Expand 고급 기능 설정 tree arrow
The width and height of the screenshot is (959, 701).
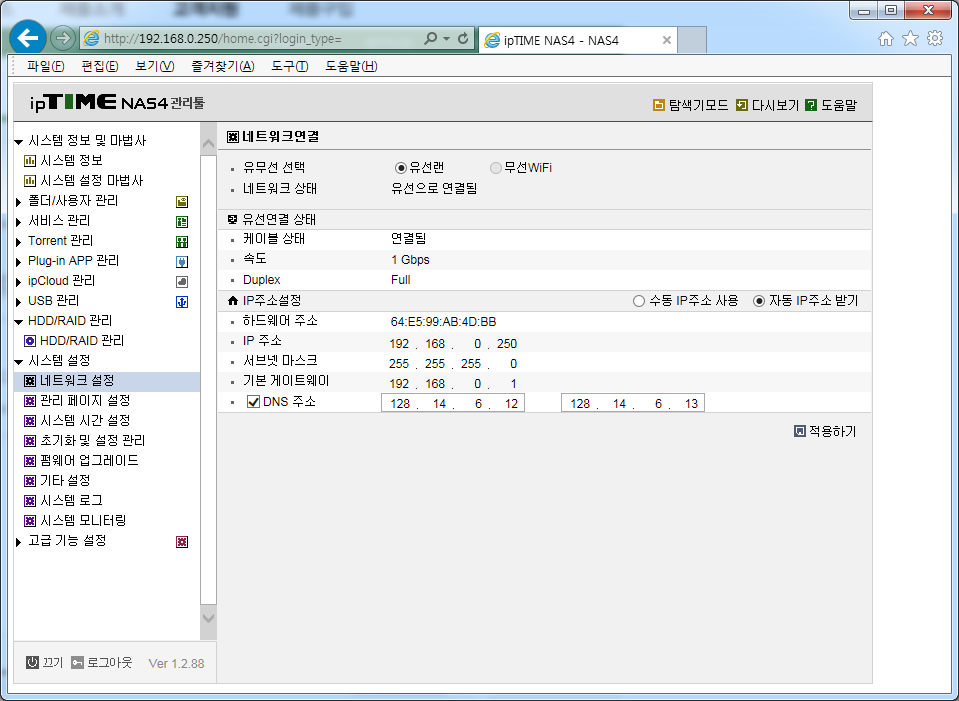point(18,542)
